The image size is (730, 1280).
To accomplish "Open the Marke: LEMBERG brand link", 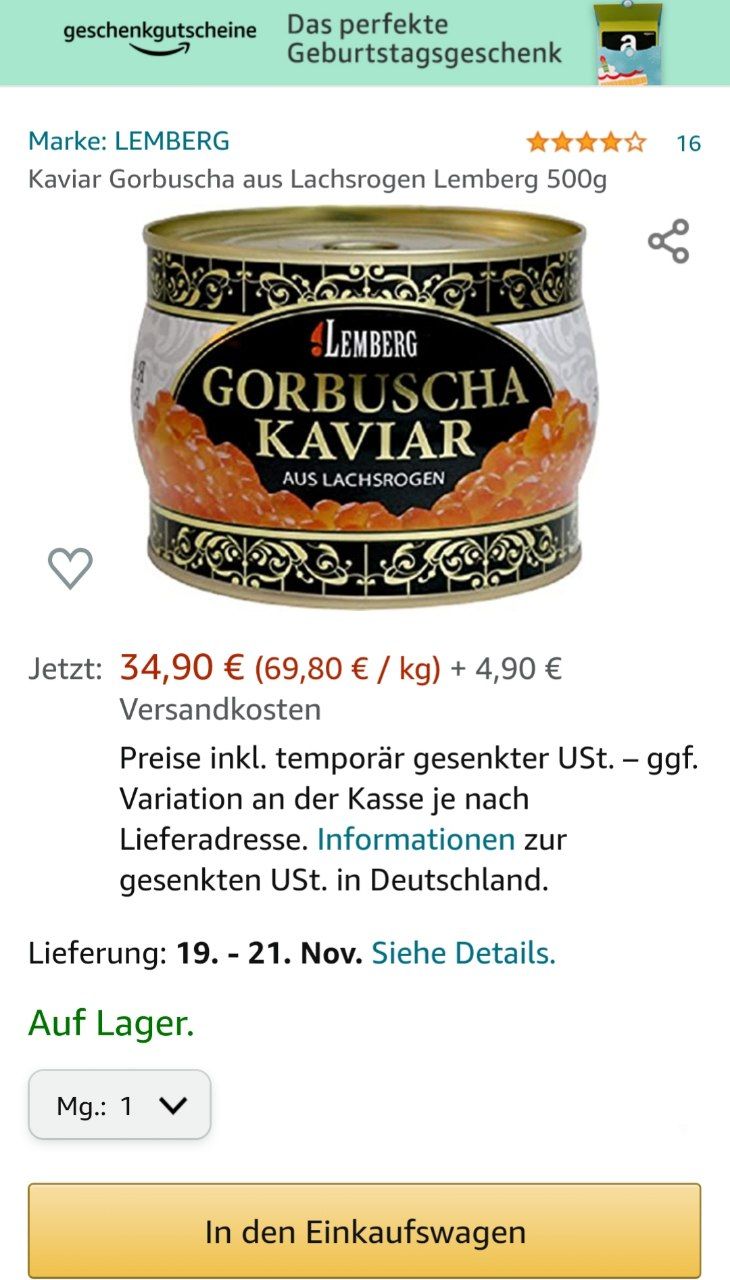I will 129,141.
